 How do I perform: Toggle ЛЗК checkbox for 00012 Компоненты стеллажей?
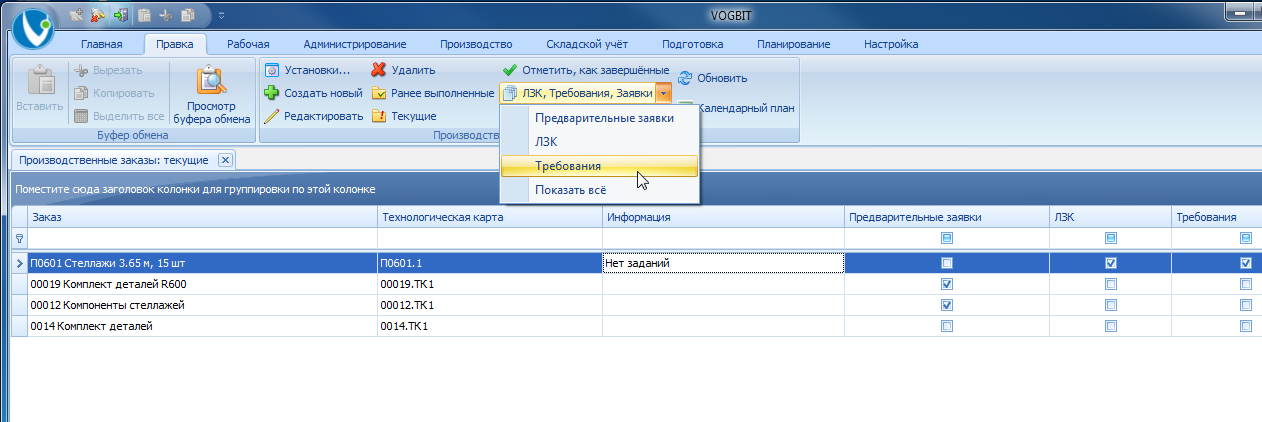tap(1110, 305)
